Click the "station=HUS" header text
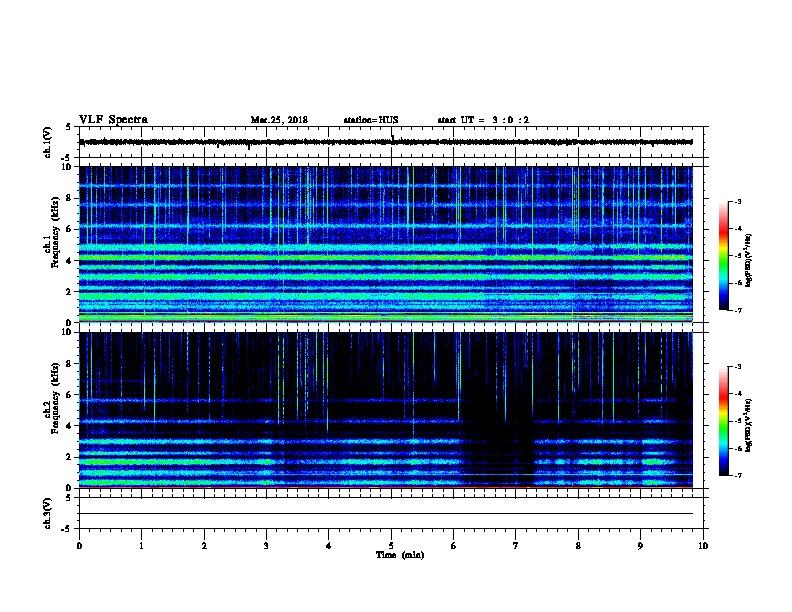The image size is (792, 612). click(x=371, y=120)
